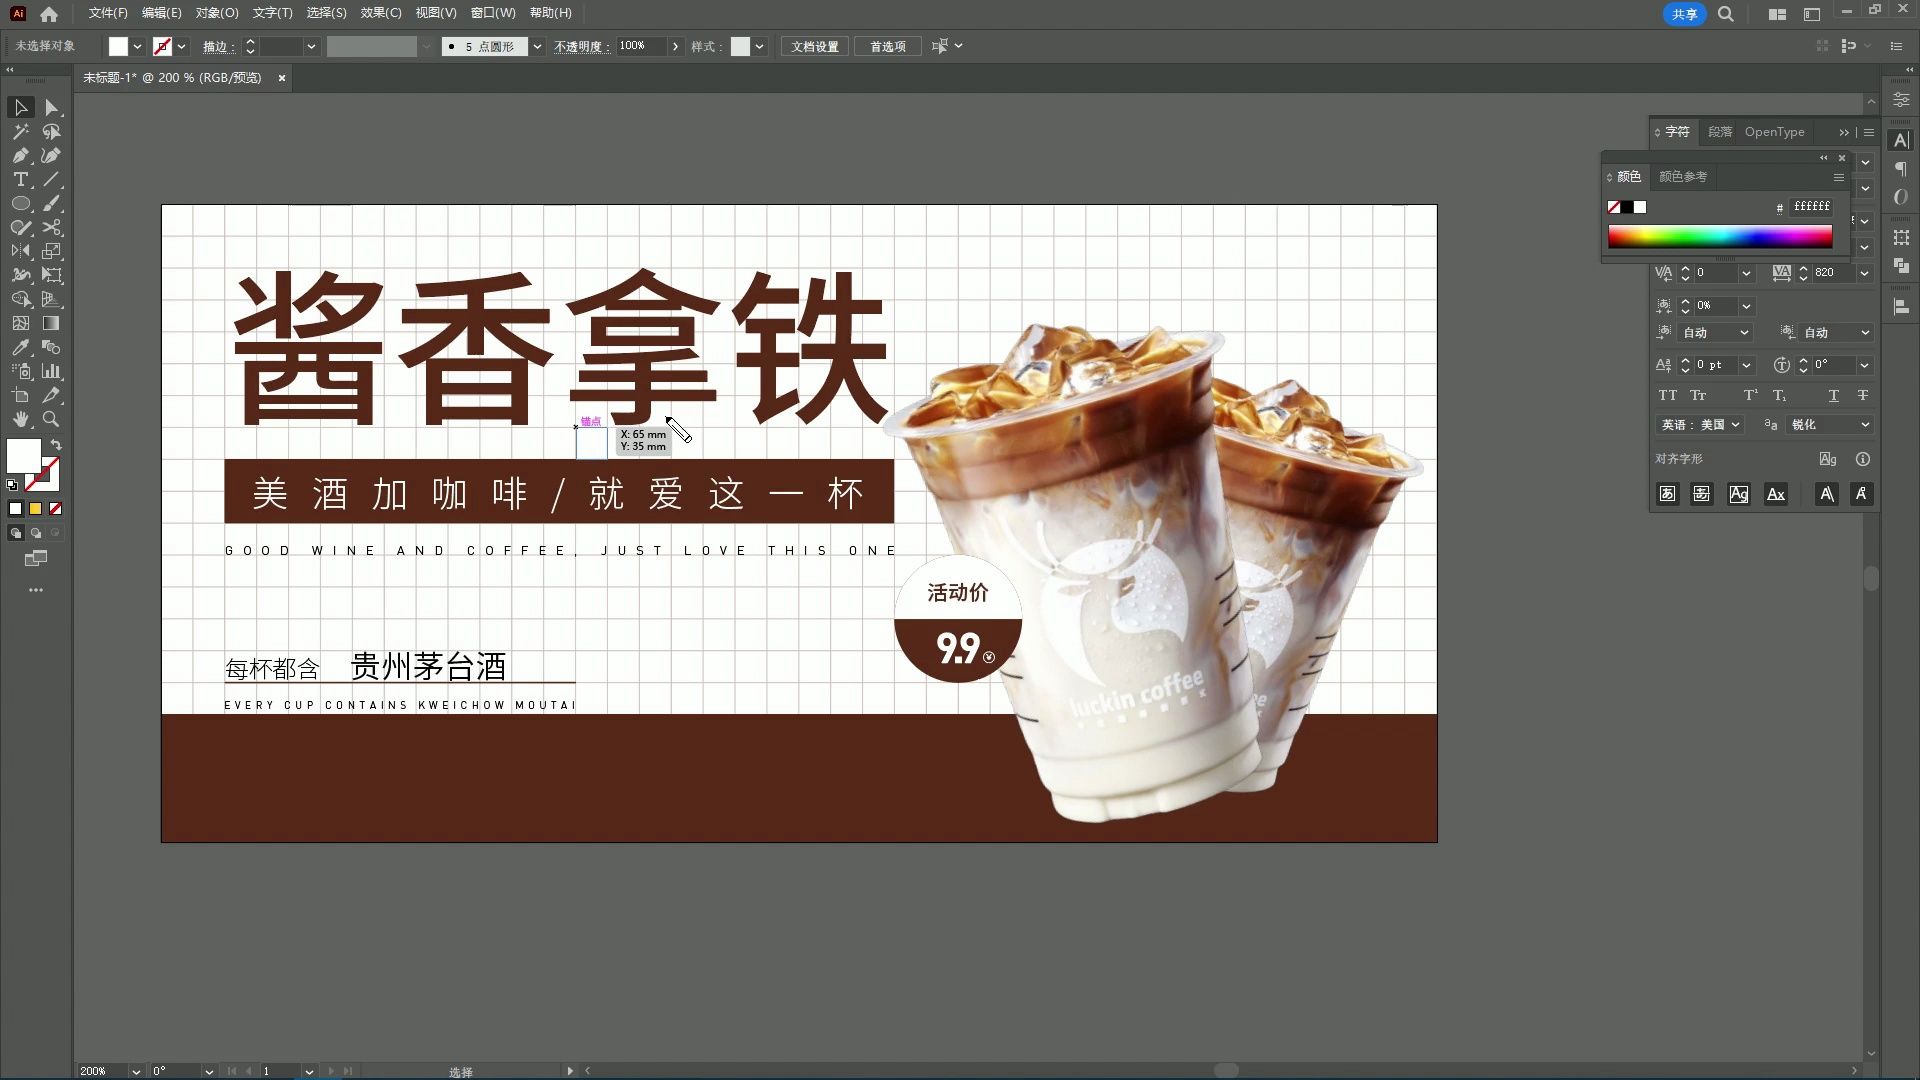Click the 首选项 button
Viewport: 1920px width, 1080px height.
[x=888, y=46]
